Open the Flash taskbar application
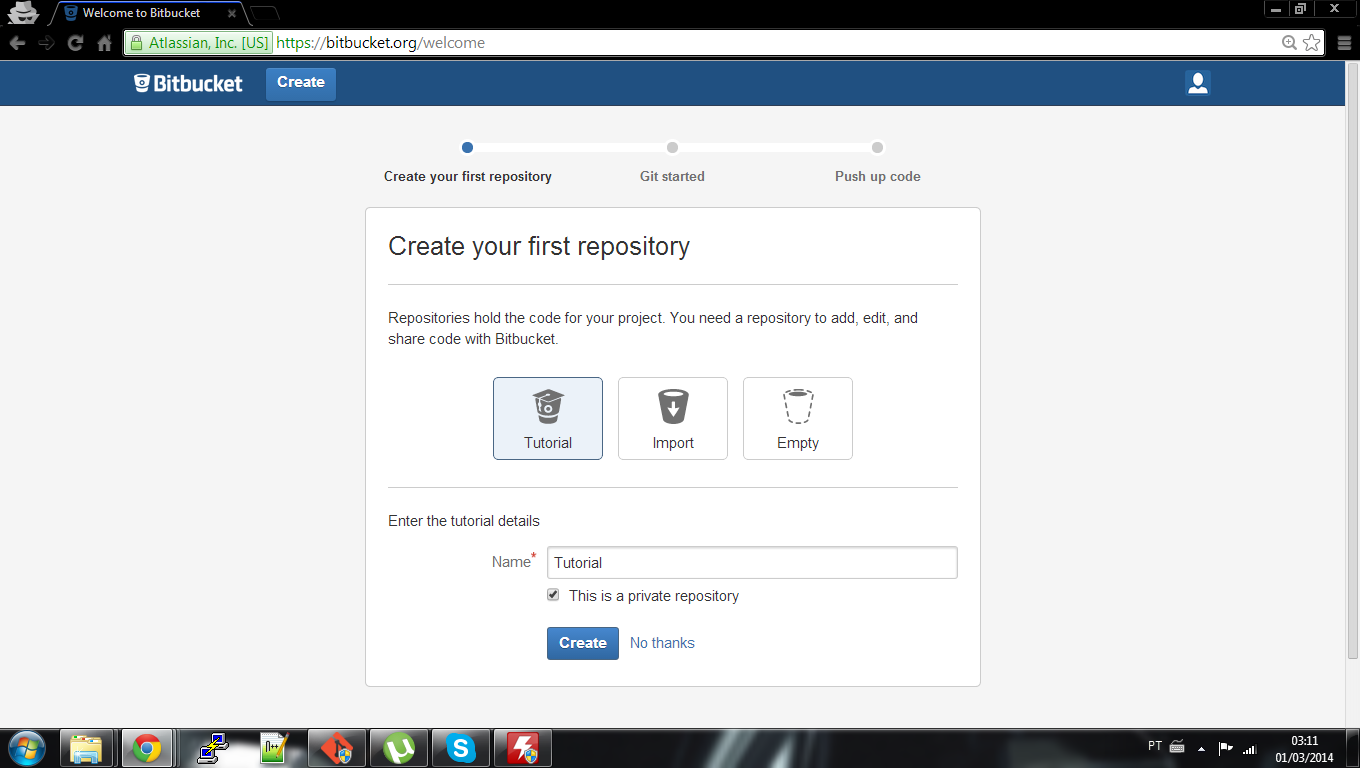 [522, 748]
